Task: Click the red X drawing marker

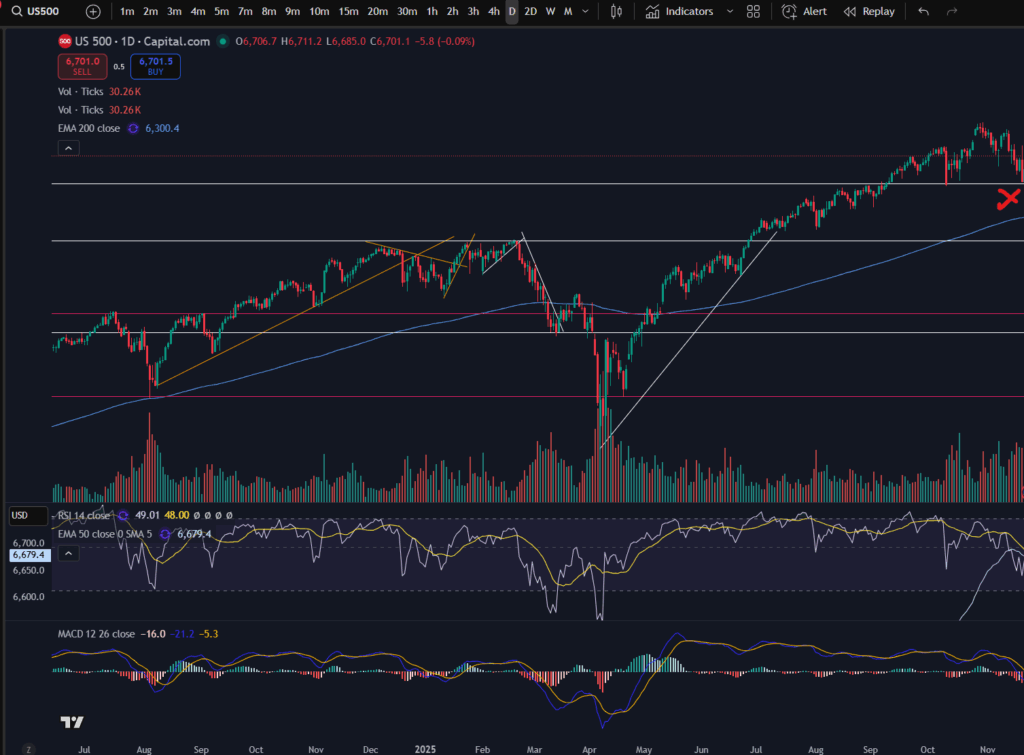Action: [x=1008, y=199]
